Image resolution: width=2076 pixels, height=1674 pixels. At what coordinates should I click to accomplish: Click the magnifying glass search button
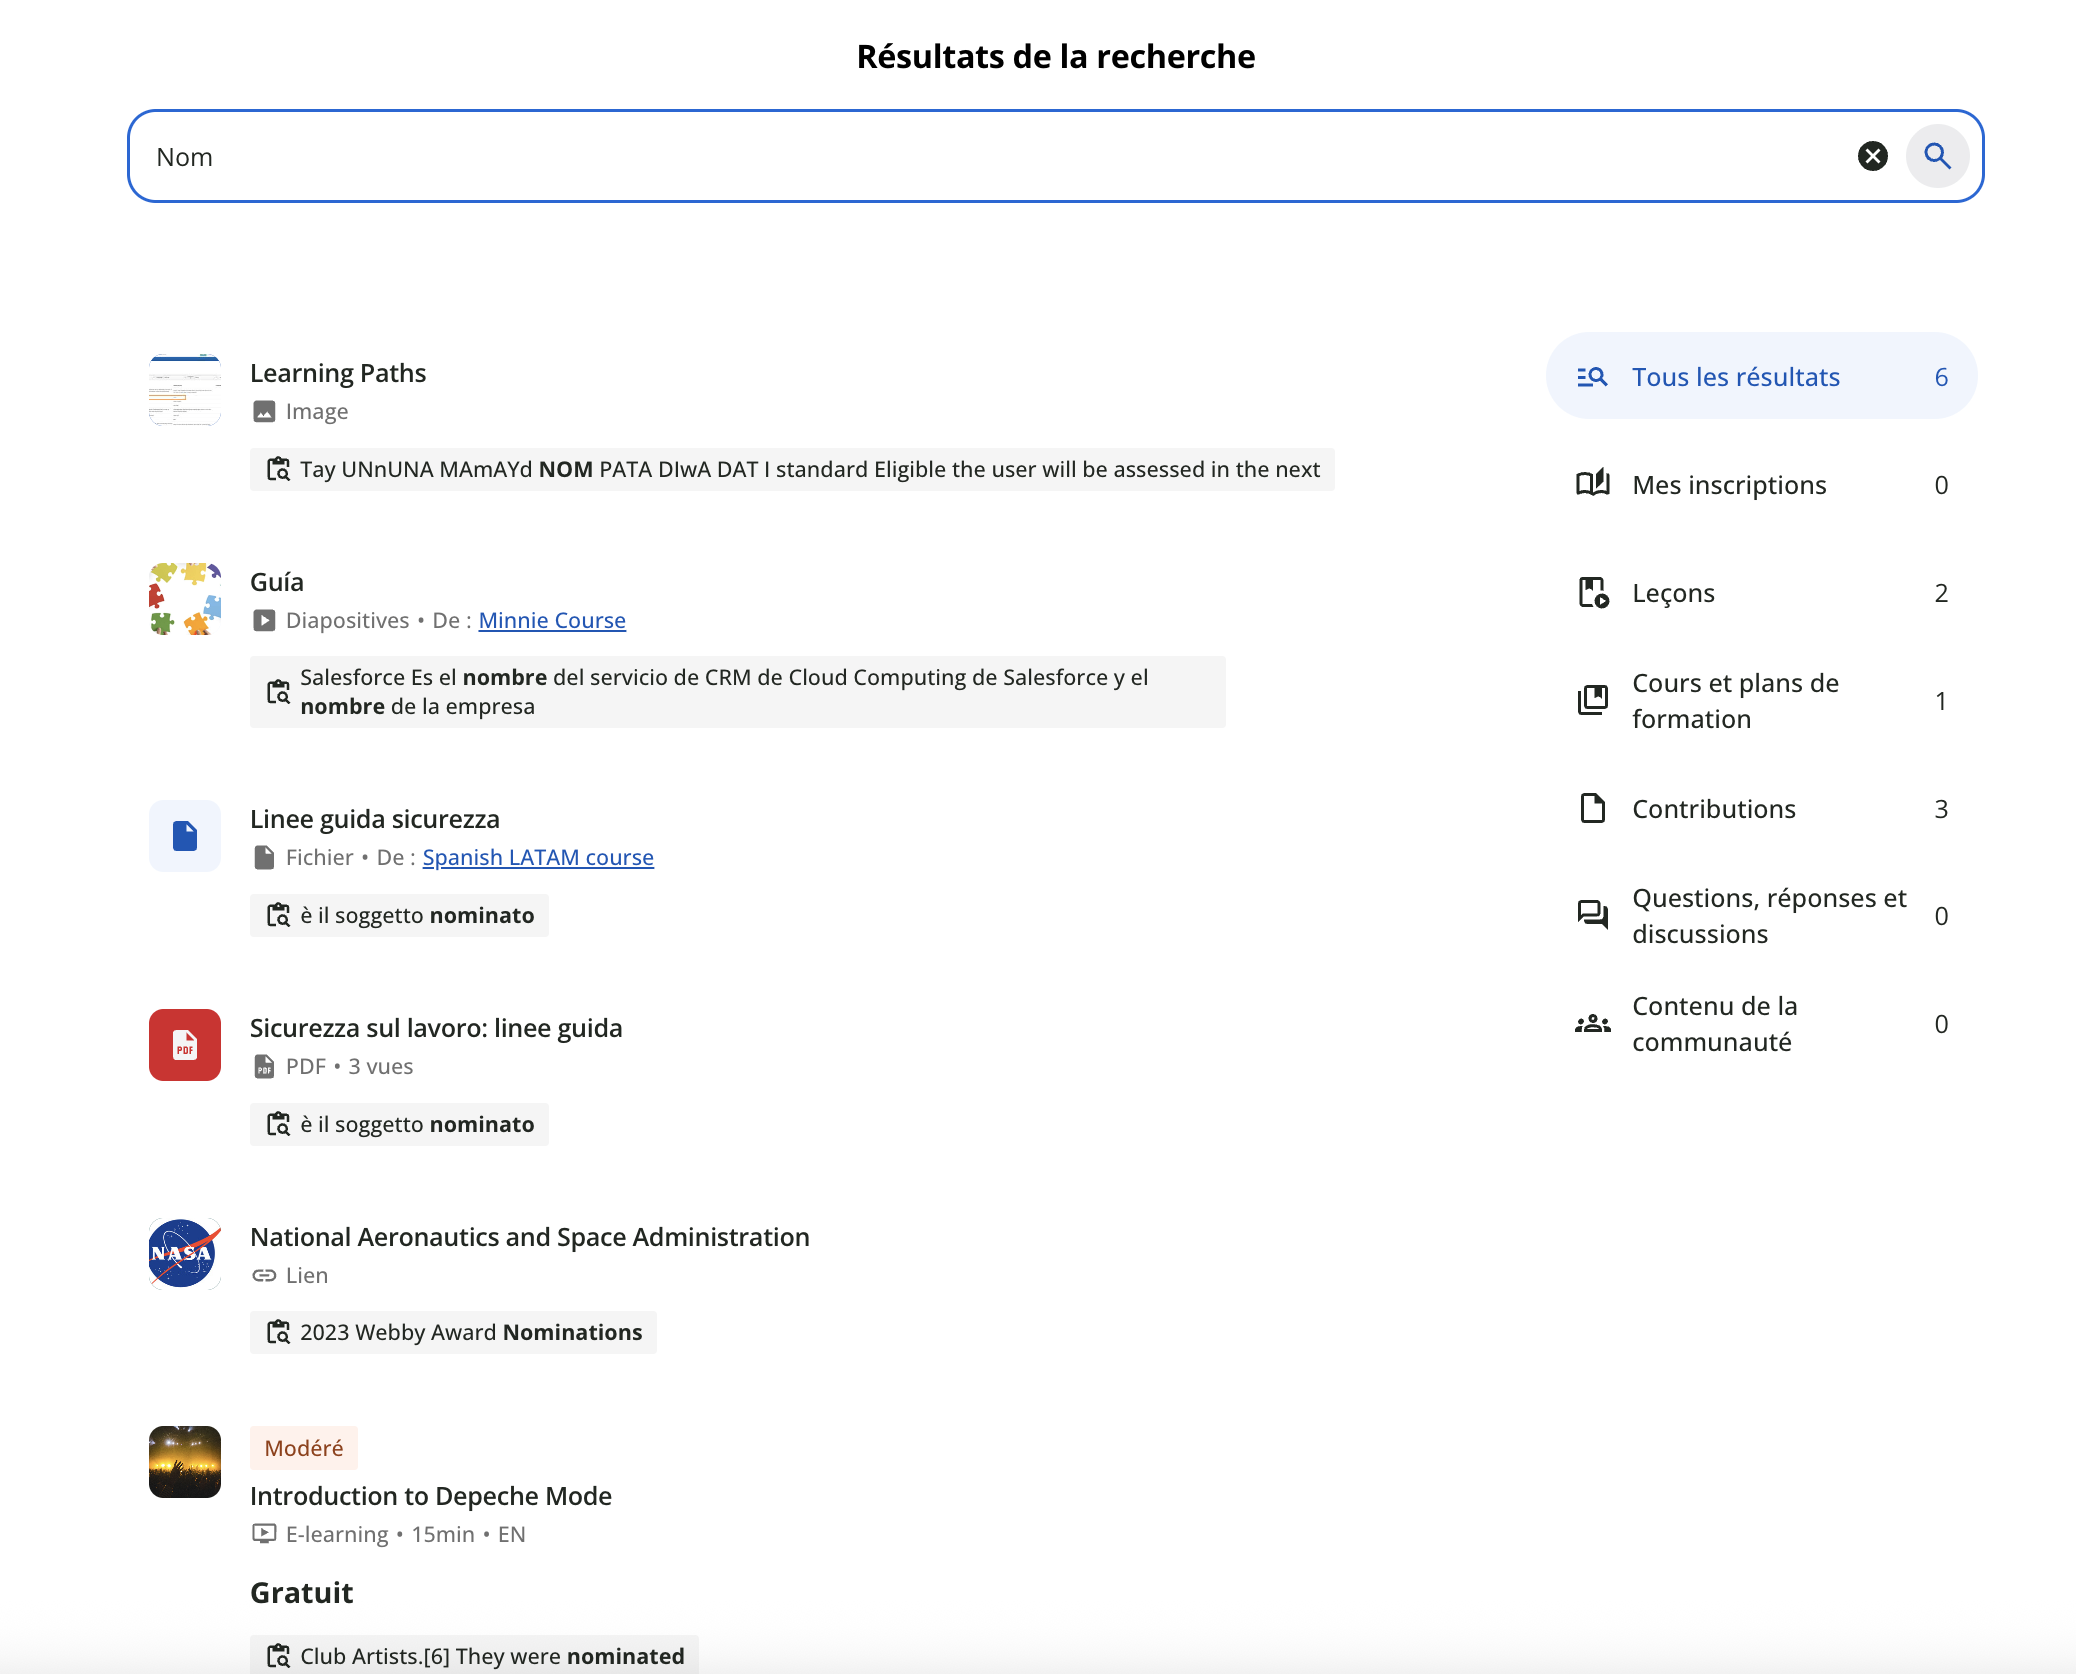pyautogui.click(x=1937, y=156)
